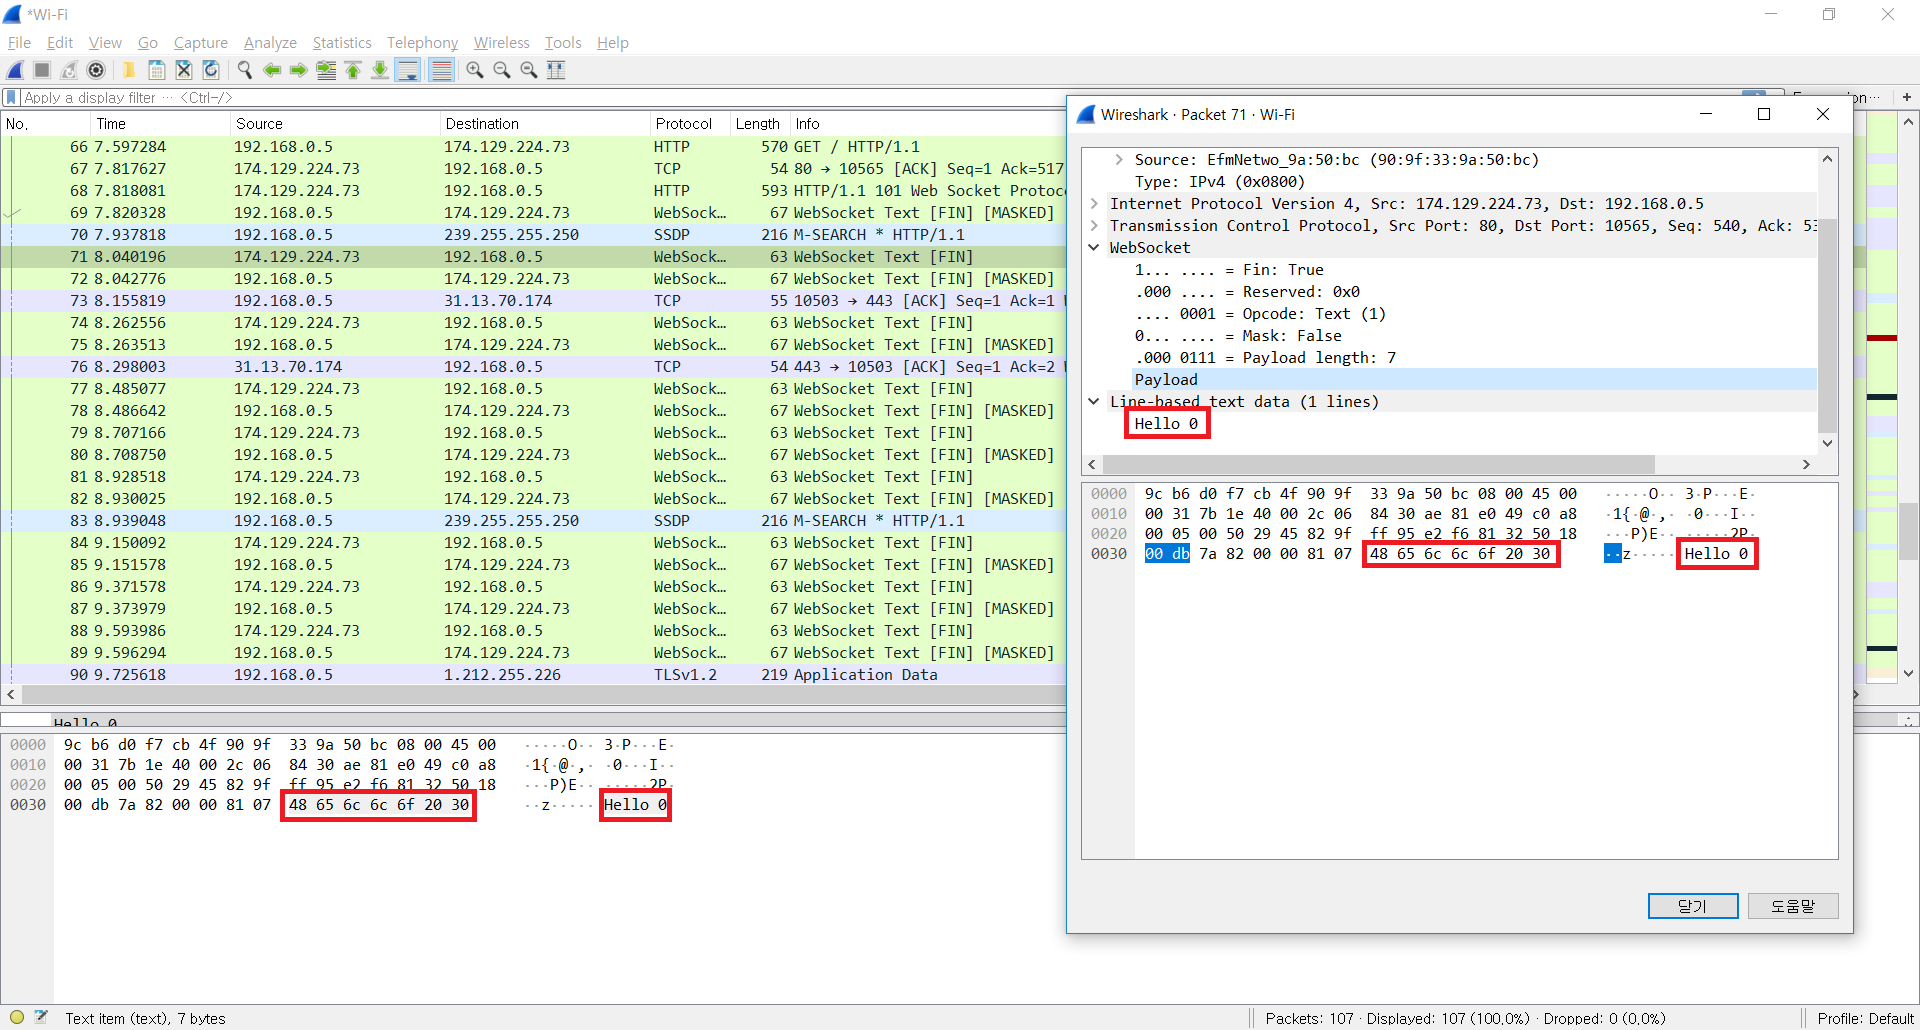This screenshot has height=1030, width=1920.
Task: Sort packets by Protocol column header
Action: click(690, 124)
